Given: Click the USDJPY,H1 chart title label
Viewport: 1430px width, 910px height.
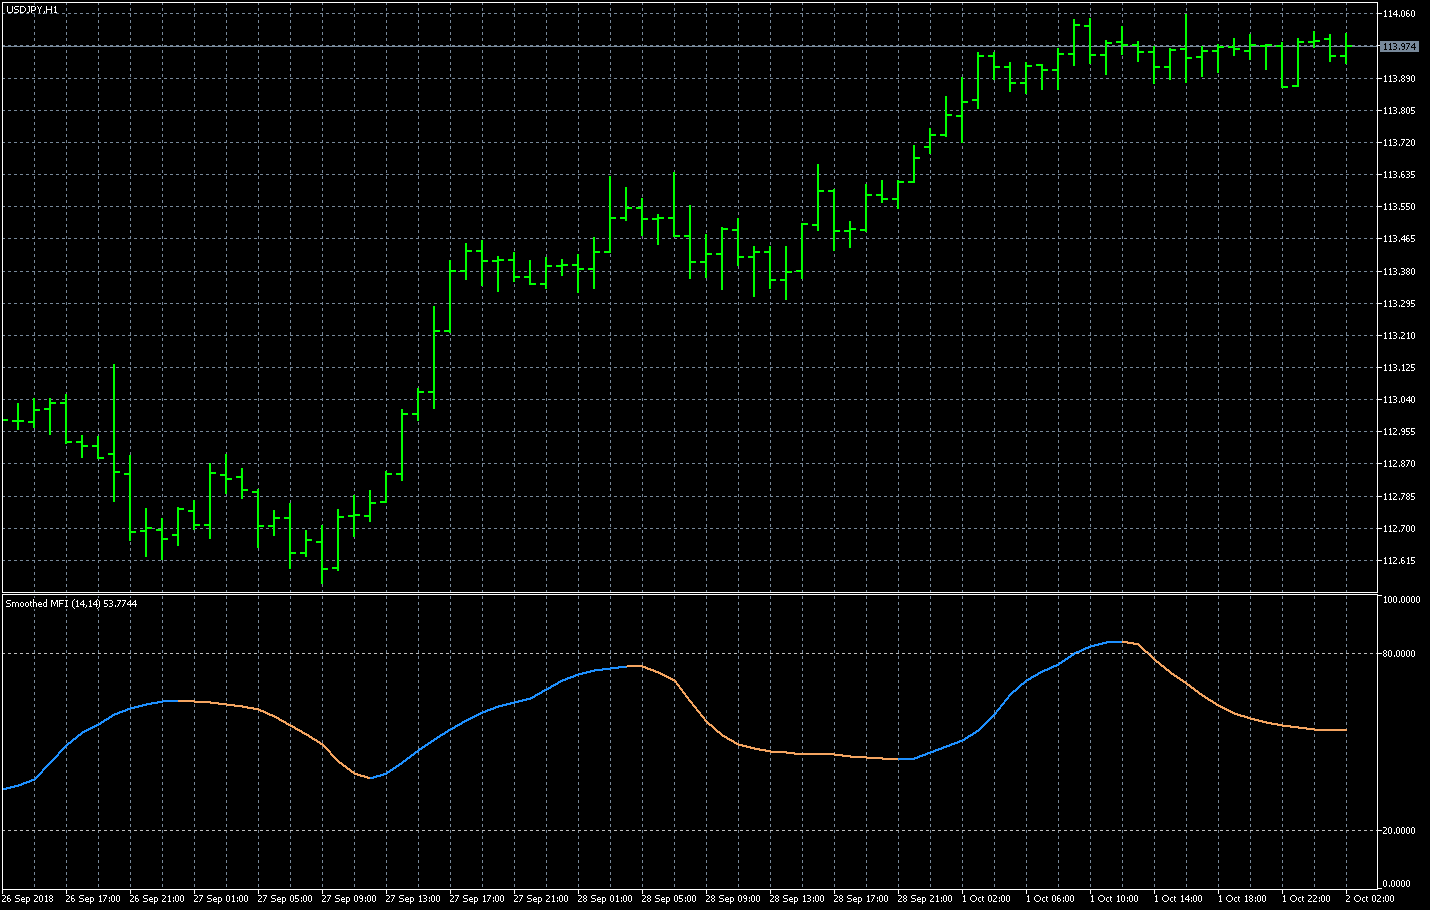Looking at the screenshot, I should click(x=31, y=9).
